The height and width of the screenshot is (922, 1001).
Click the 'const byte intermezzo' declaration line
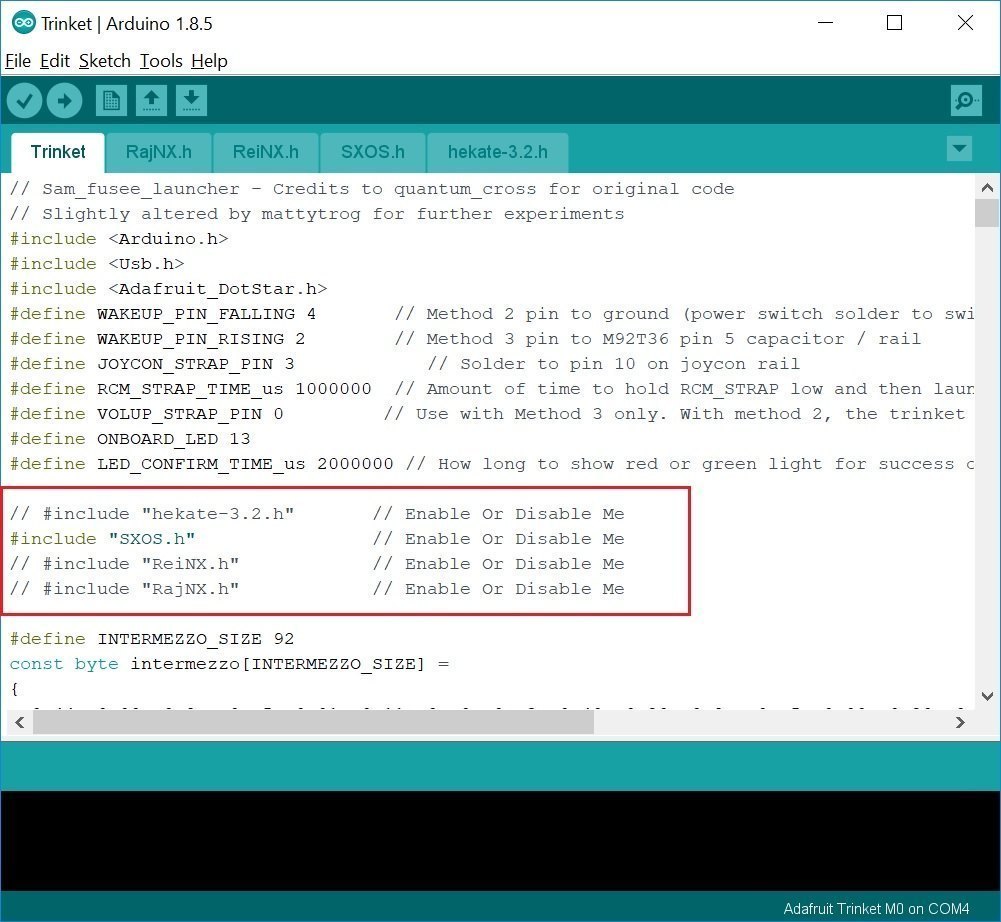click(229, 664)
